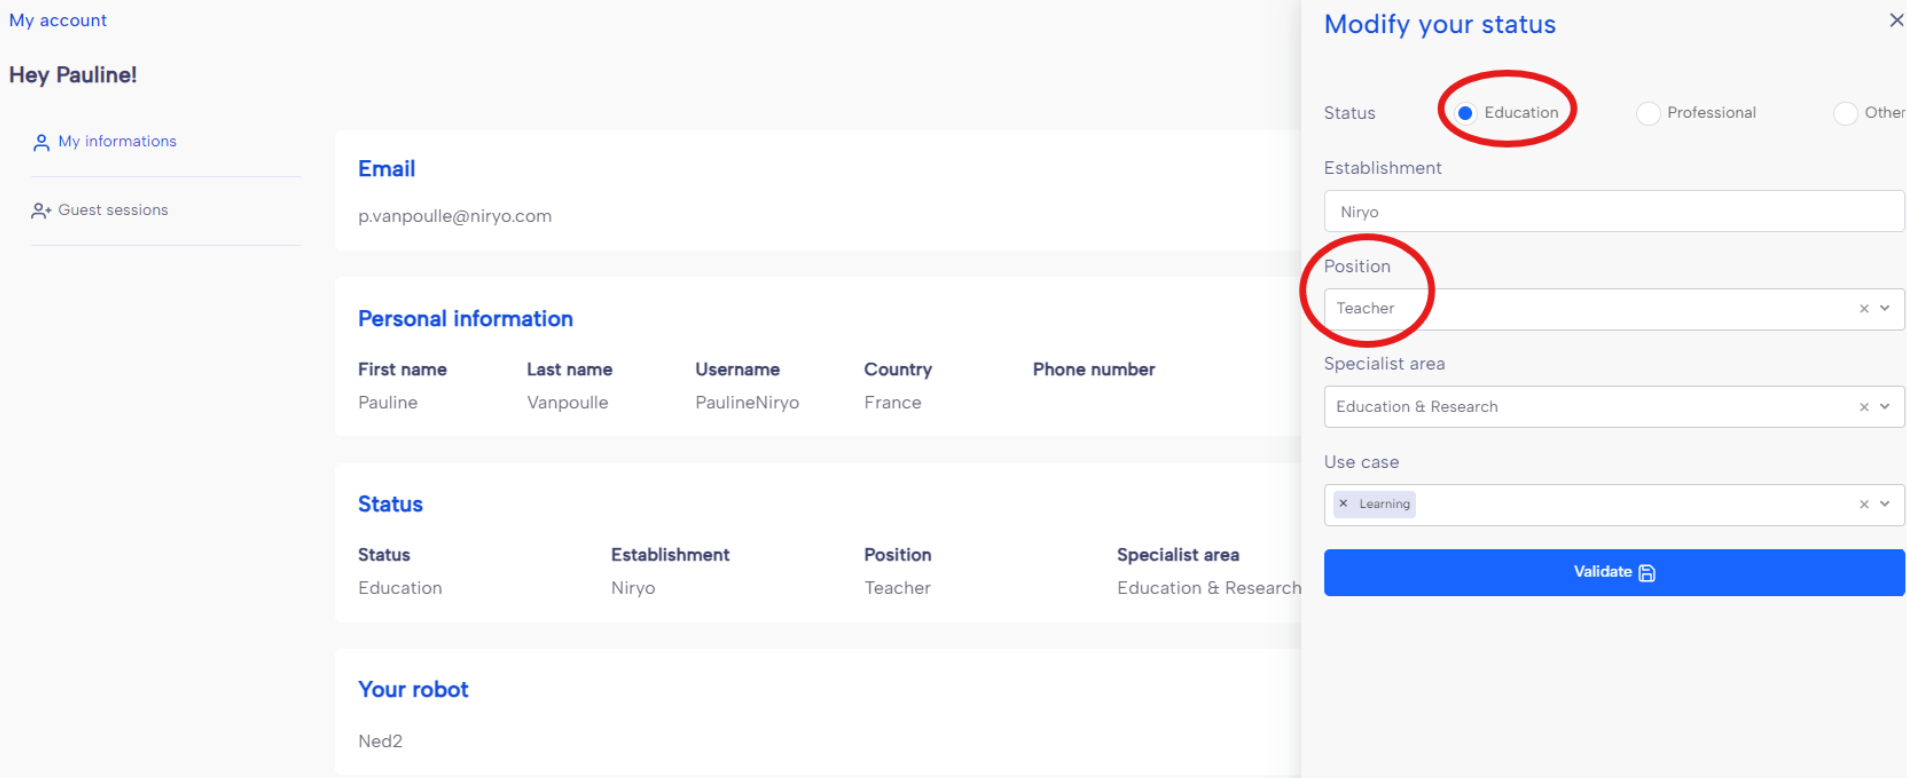1907x778 pixels.
Task: Remove the Learning tag from Use case
Action: (x=1344, y=504)
